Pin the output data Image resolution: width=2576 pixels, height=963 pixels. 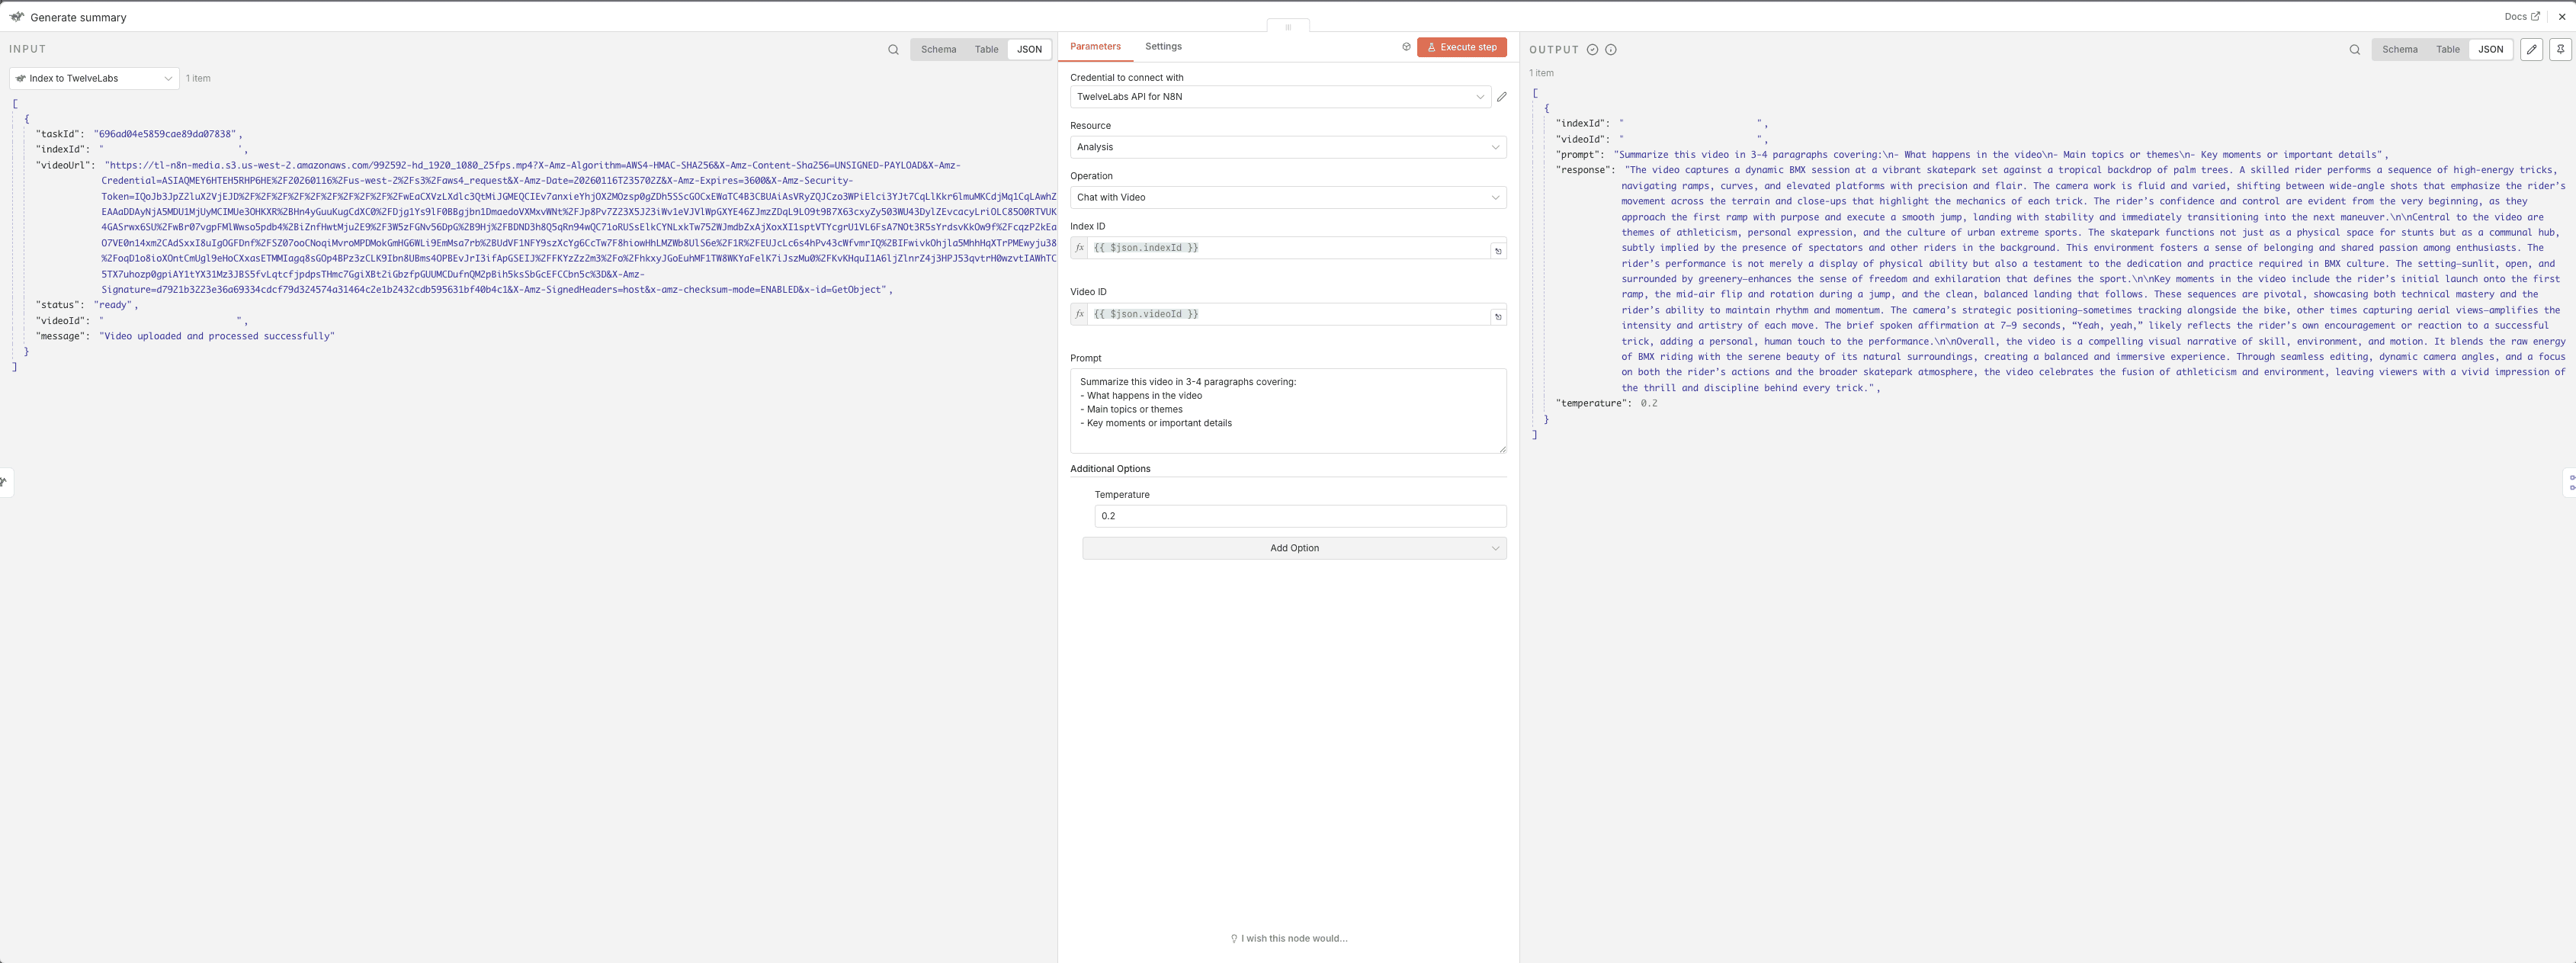(x=2560, y=49)
